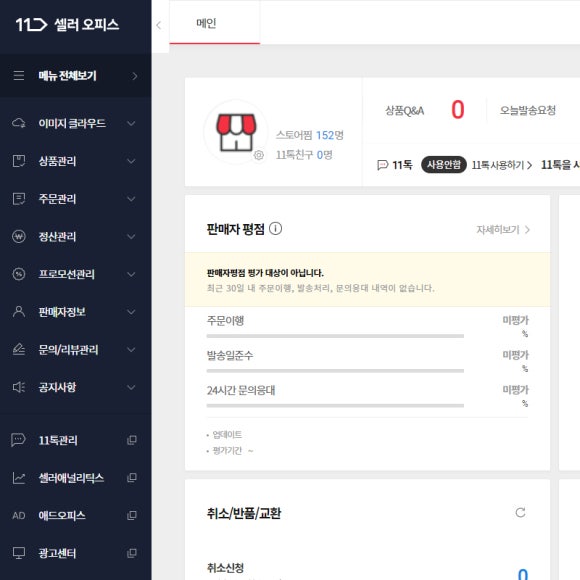Screen dimensions: 580x580
Task: Click the 11톡 speech bubble icon
Action: 382,165
